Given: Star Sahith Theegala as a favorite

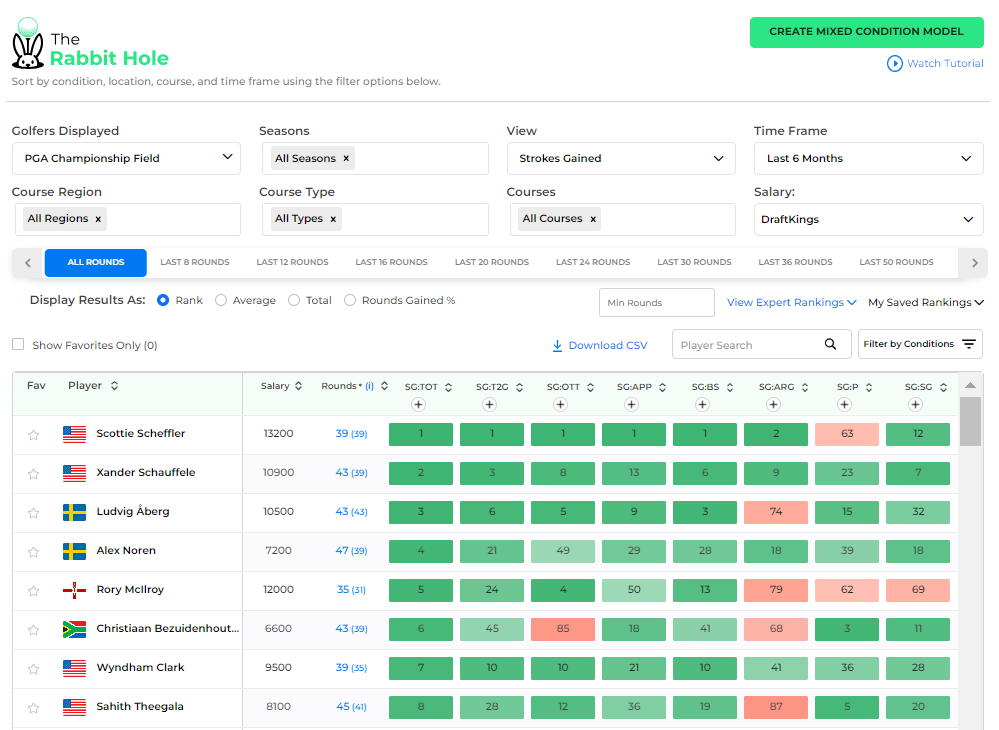Looking at the screenshot, I should [34, 708].
